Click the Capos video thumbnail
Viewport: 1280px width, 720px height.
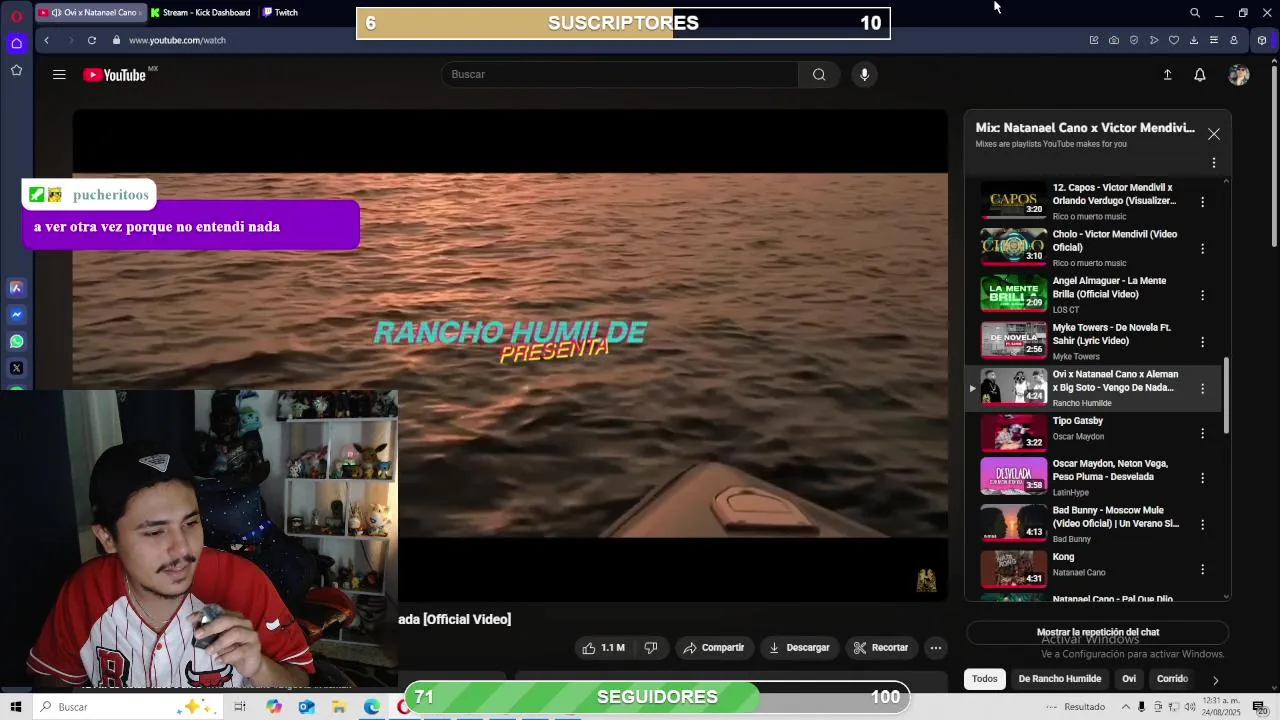click(x=1014, y=199)
